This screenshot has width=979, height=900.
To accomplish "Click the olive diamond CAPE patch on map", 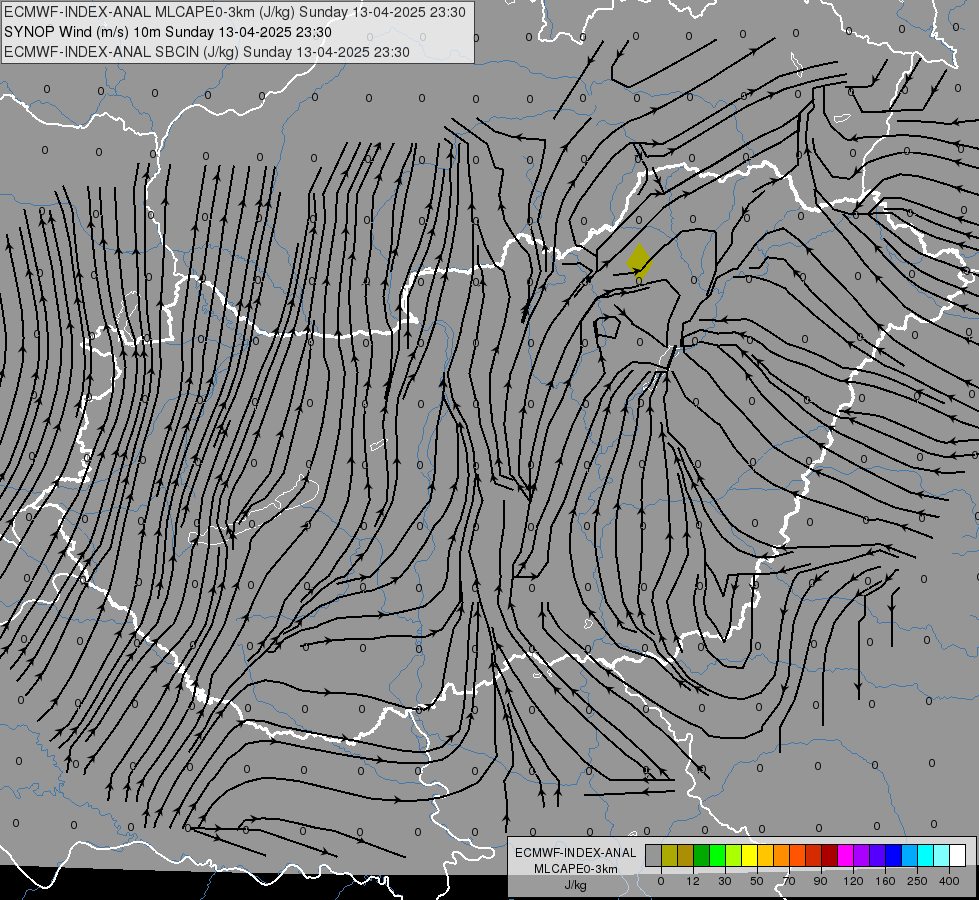I will pyautogui.click(x=640, y=262).
